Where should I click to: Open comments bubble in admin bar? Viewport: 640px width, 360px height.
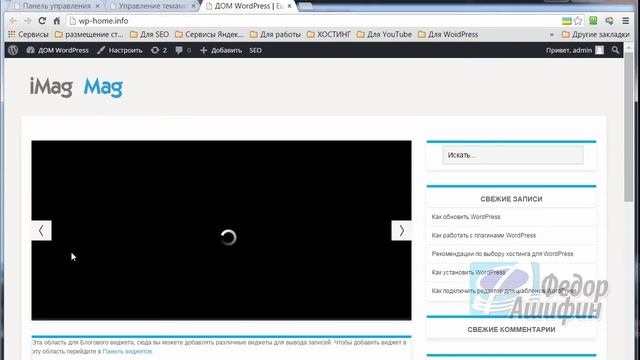[x=183, y=50]
